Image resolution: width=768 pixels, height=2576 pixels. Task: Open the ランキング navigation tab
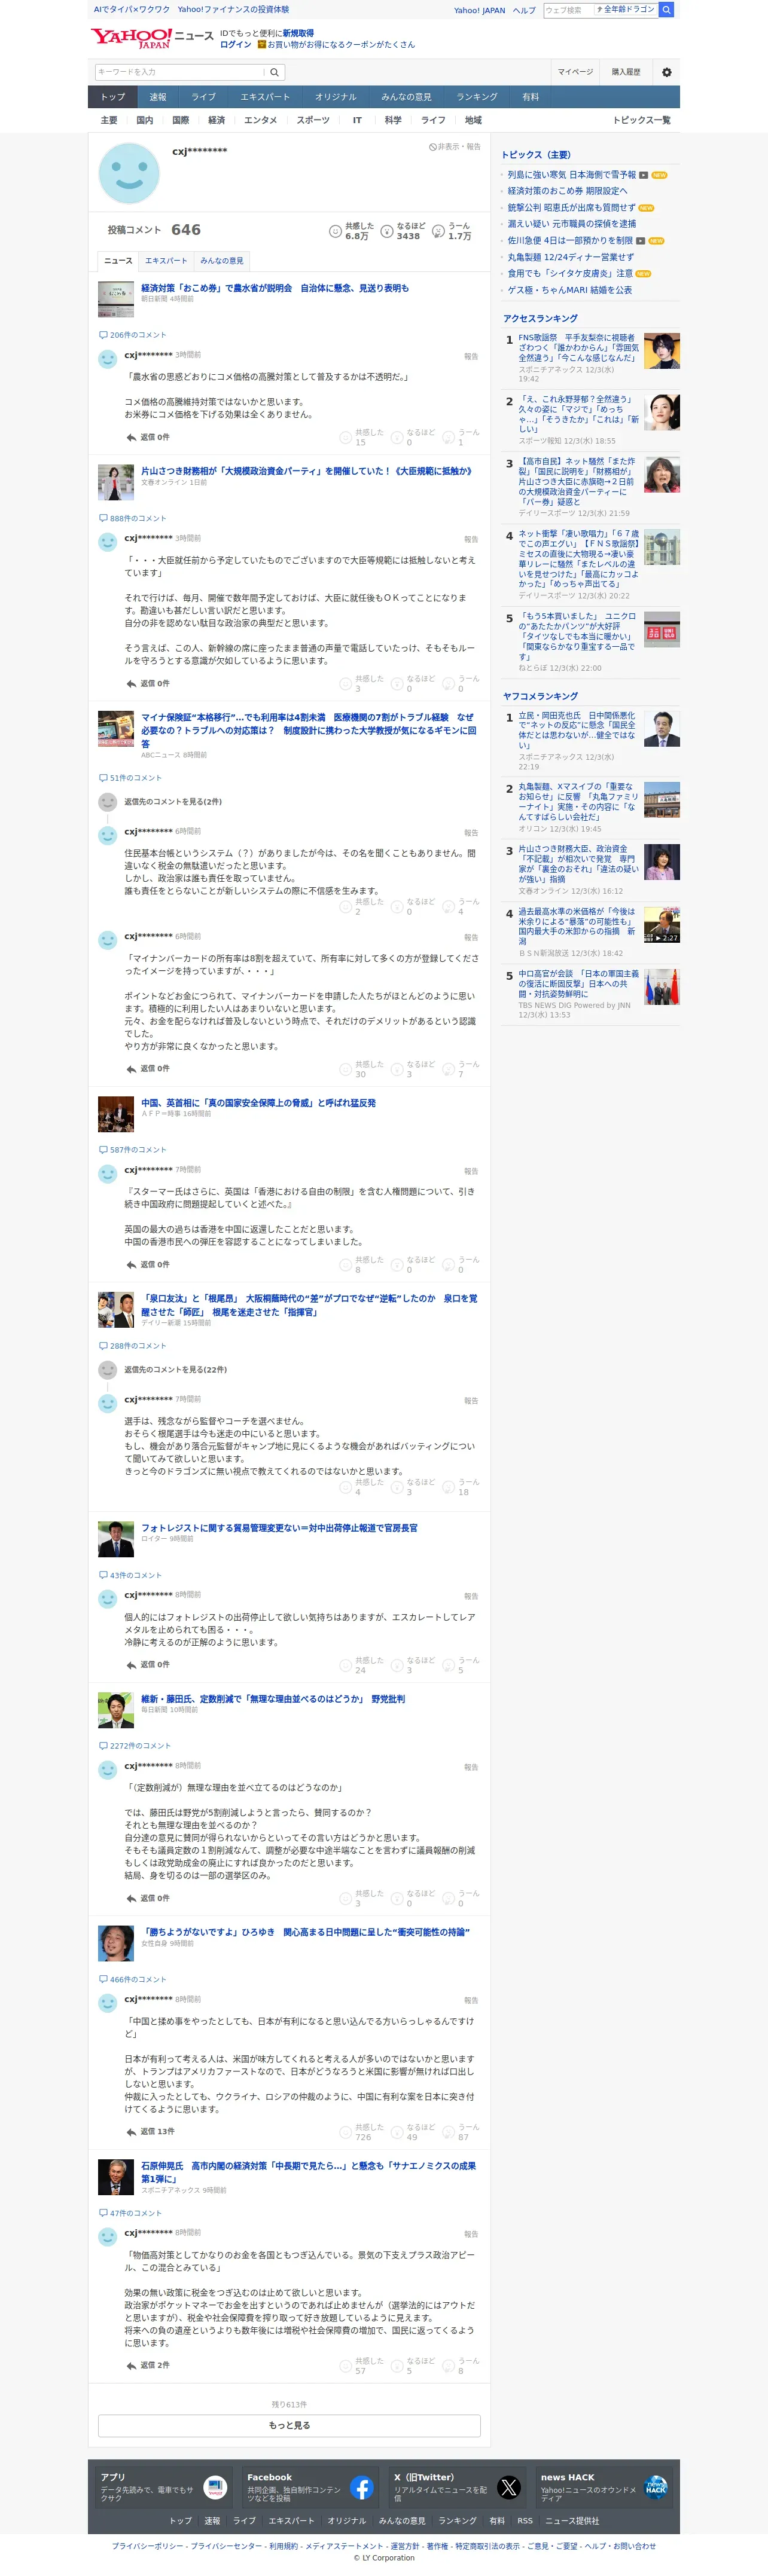(477, 97)
